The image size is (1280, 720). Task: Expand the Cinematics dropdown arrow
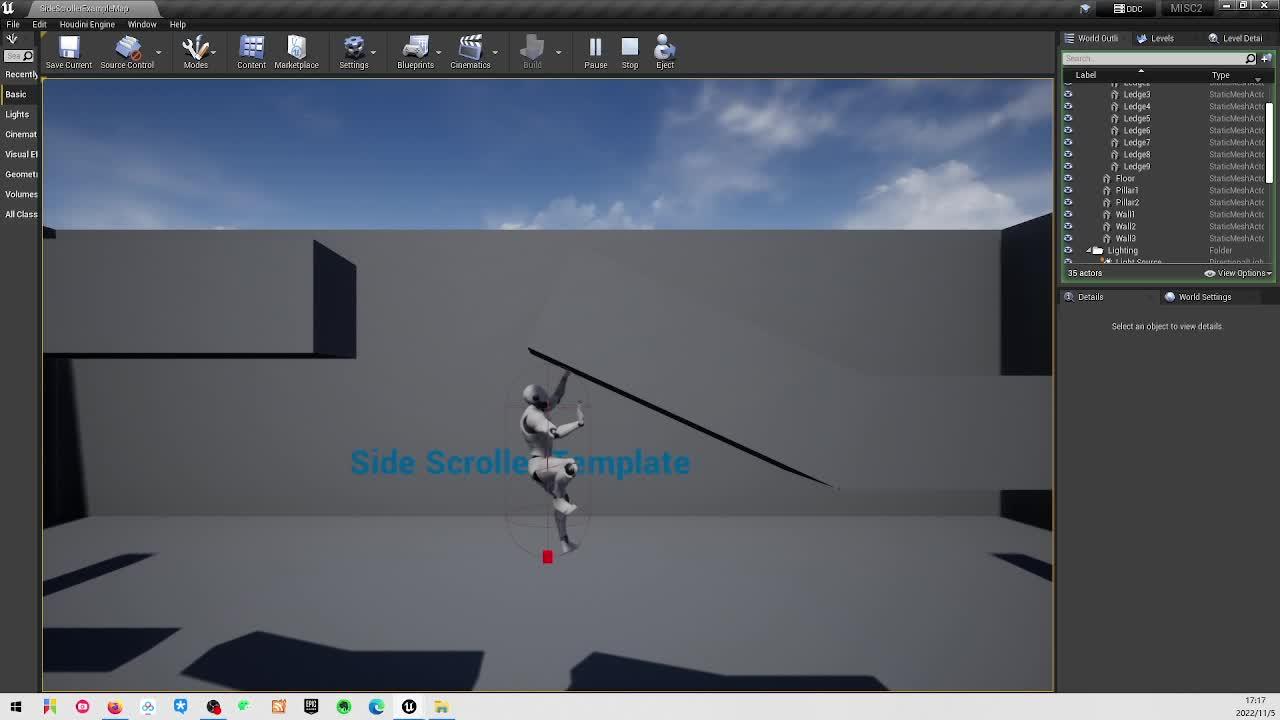tap(495, 52)
